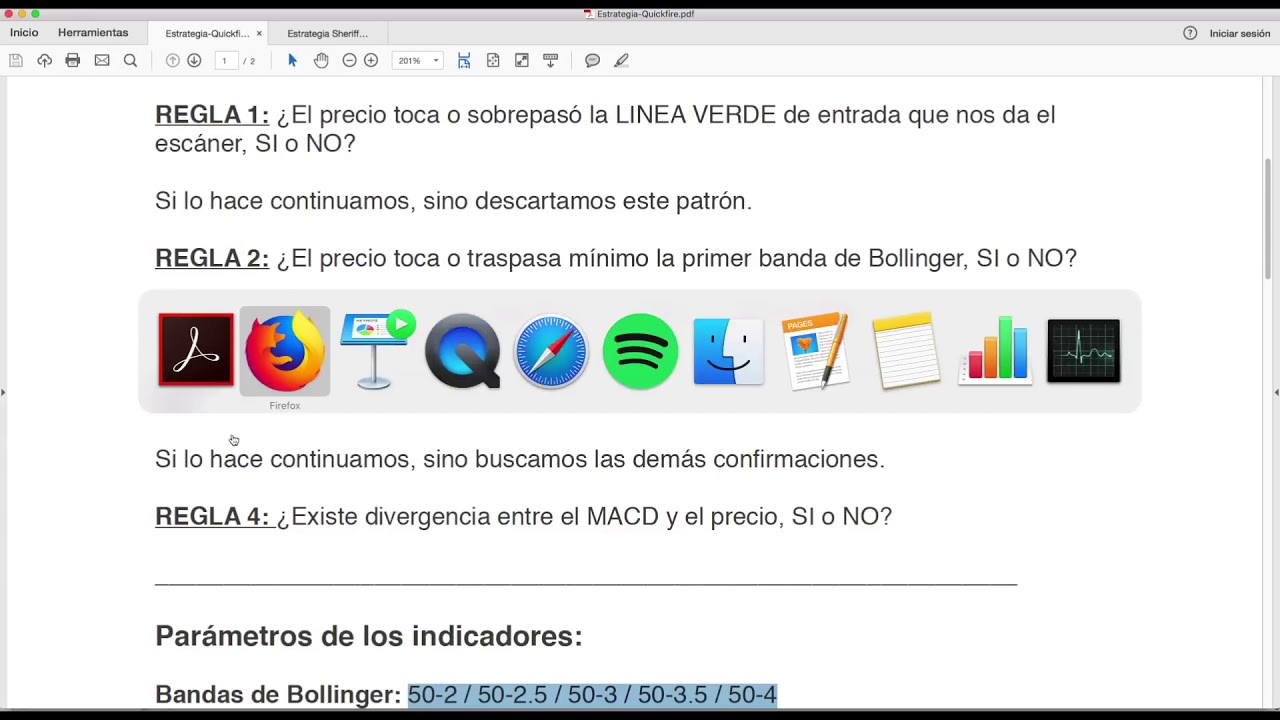Select Firefox in app switcher

pyautogui.click(x=285, y=350)
